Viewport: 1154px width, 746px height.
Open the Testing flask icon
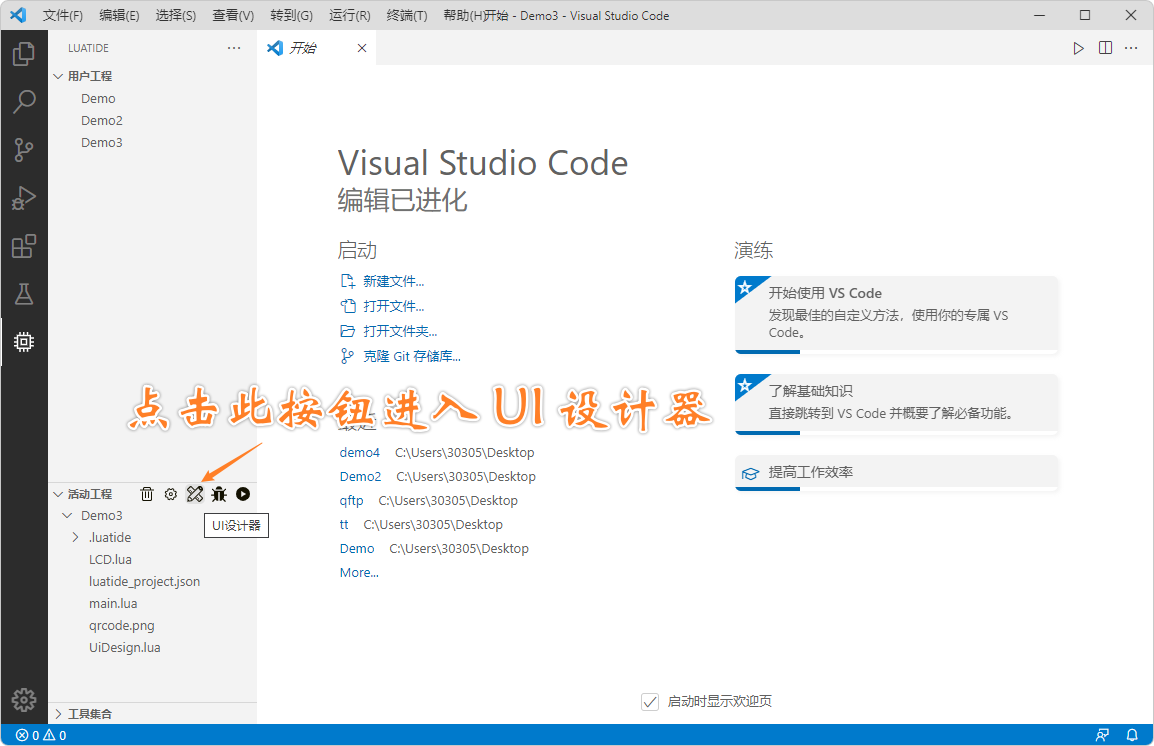(24, 294)
